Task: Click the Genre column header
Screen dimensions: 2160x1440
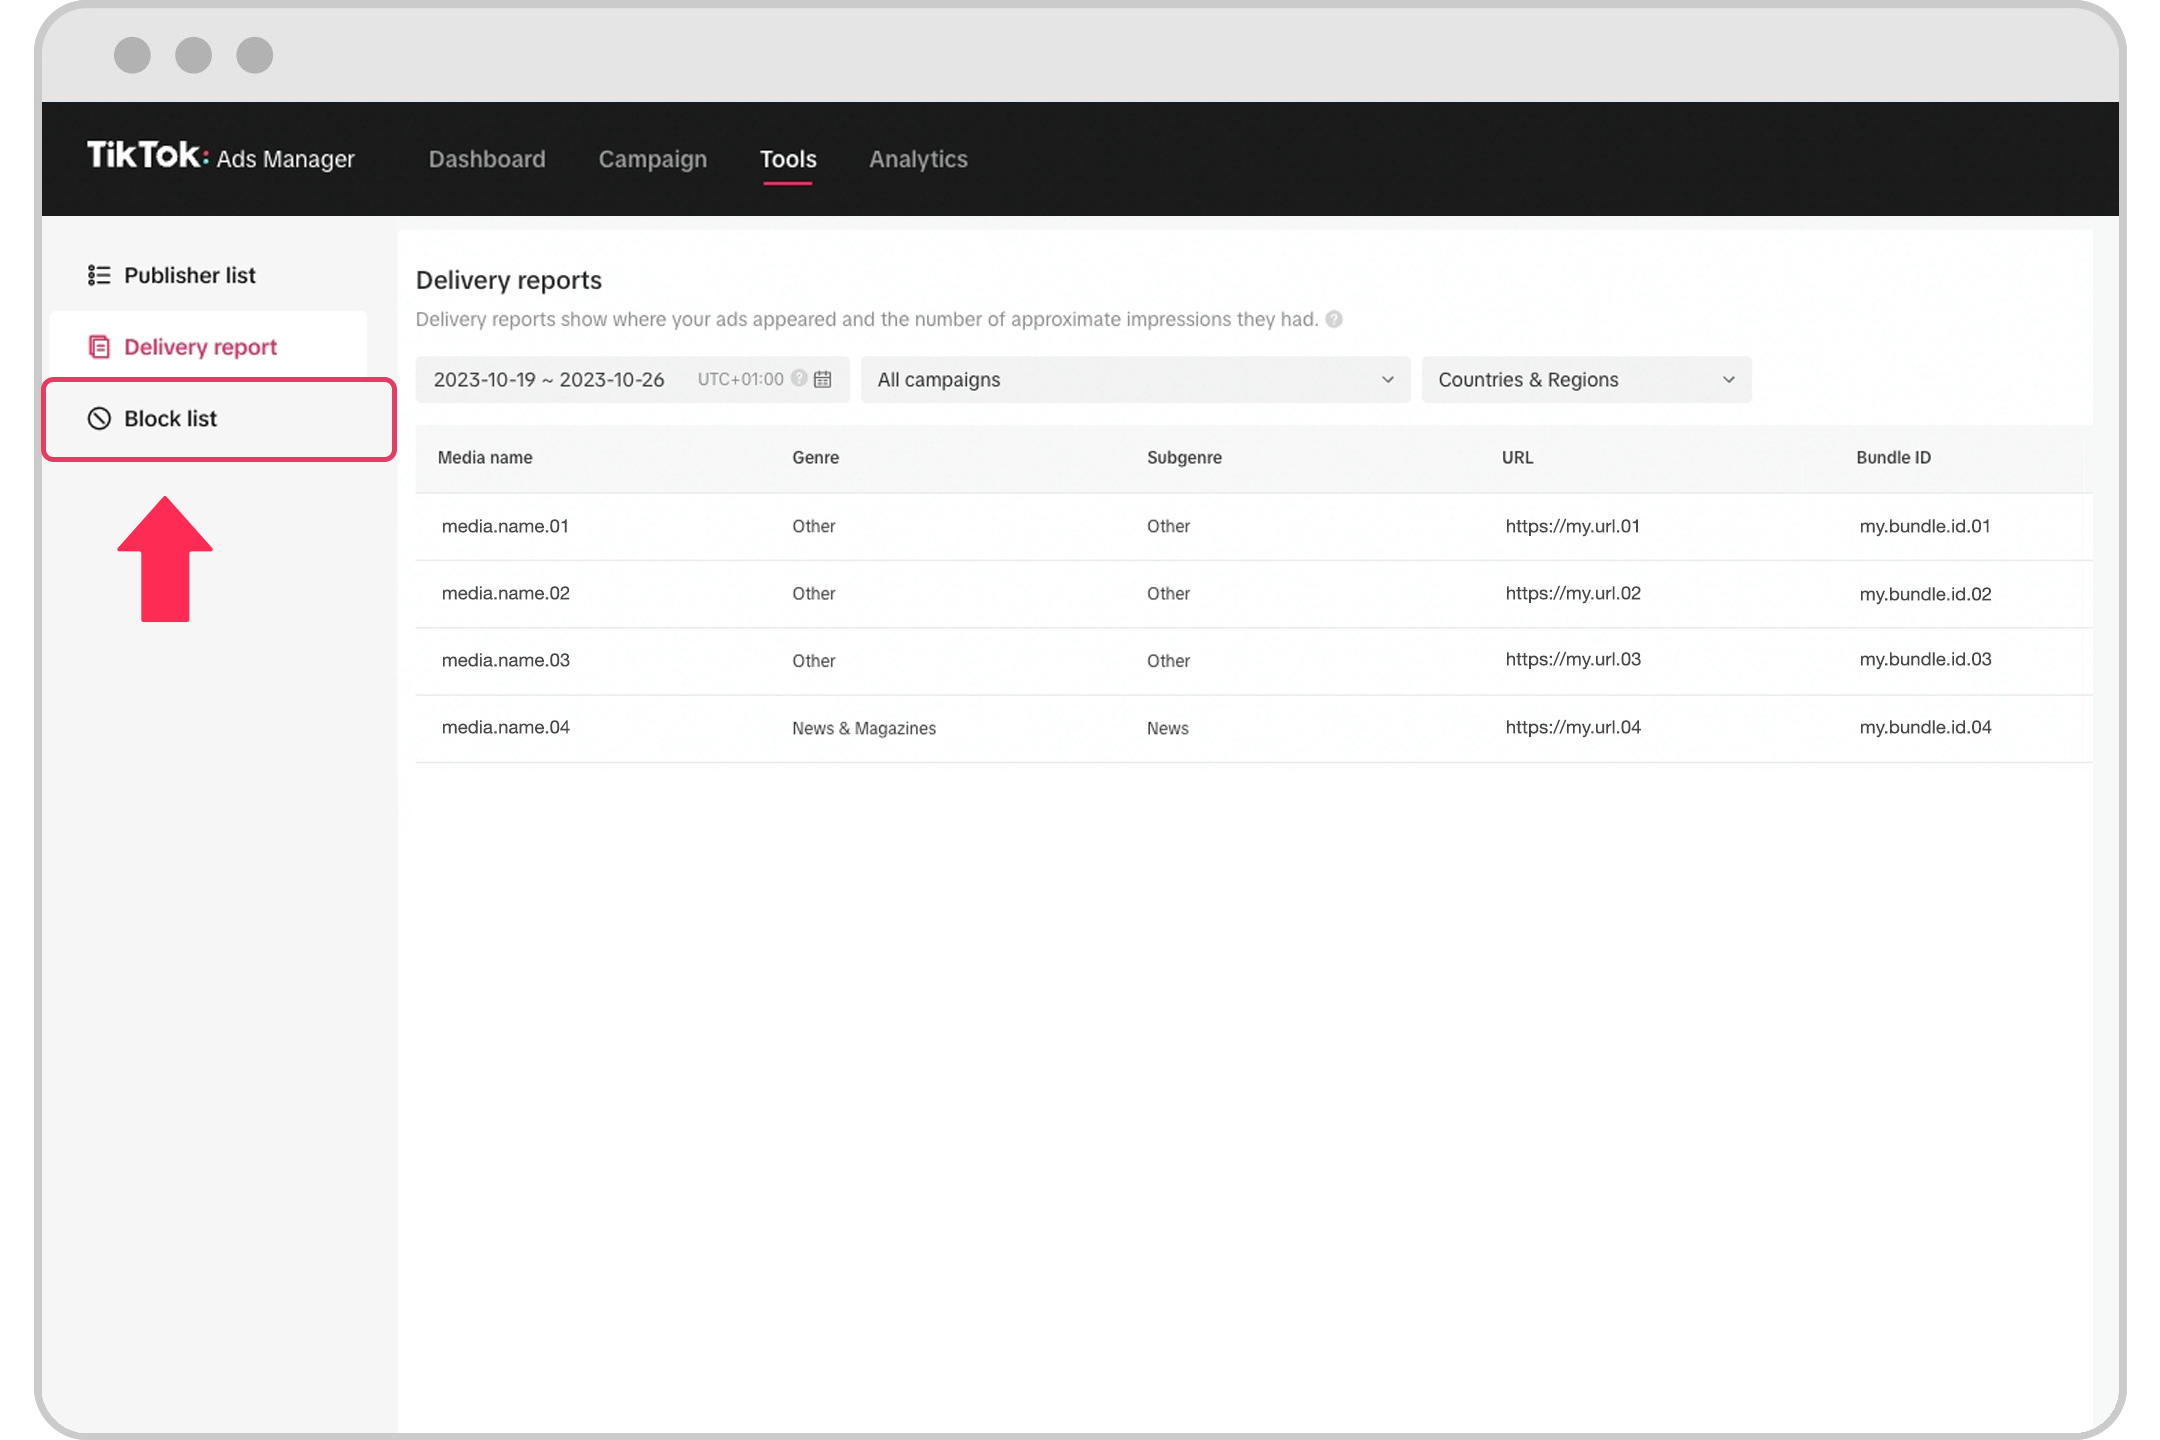Action: pyautogui.click(x=813, y=458)
